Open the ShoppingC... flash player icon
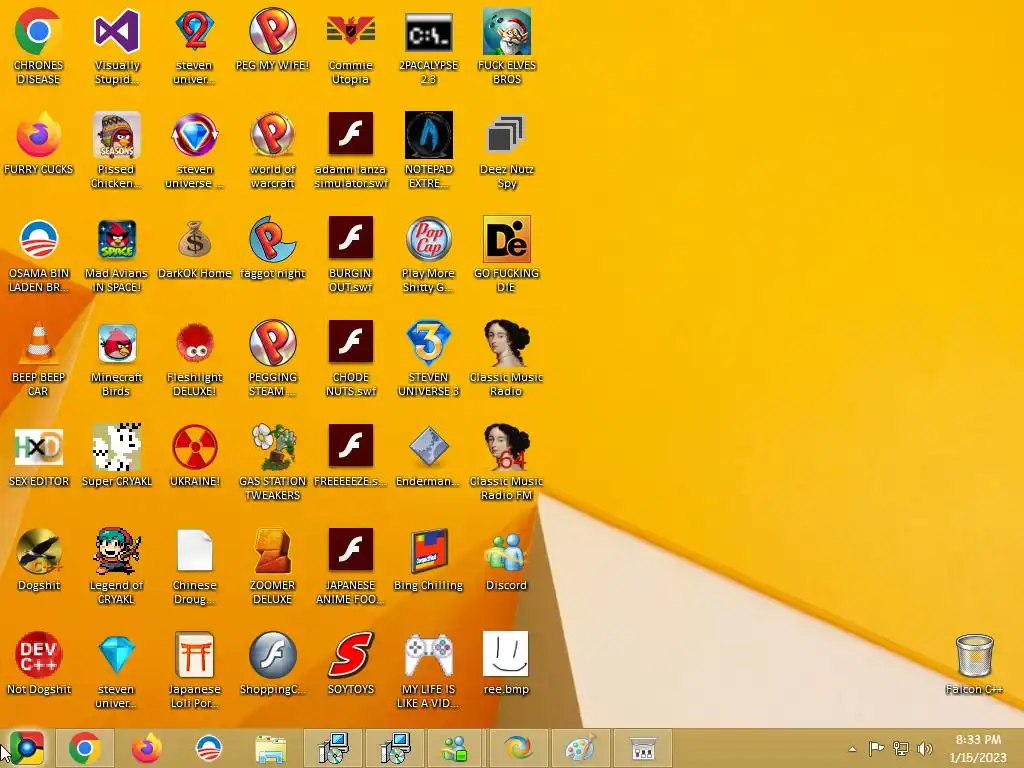Screen dimensions: 1024x768 (x=272, y=654)
